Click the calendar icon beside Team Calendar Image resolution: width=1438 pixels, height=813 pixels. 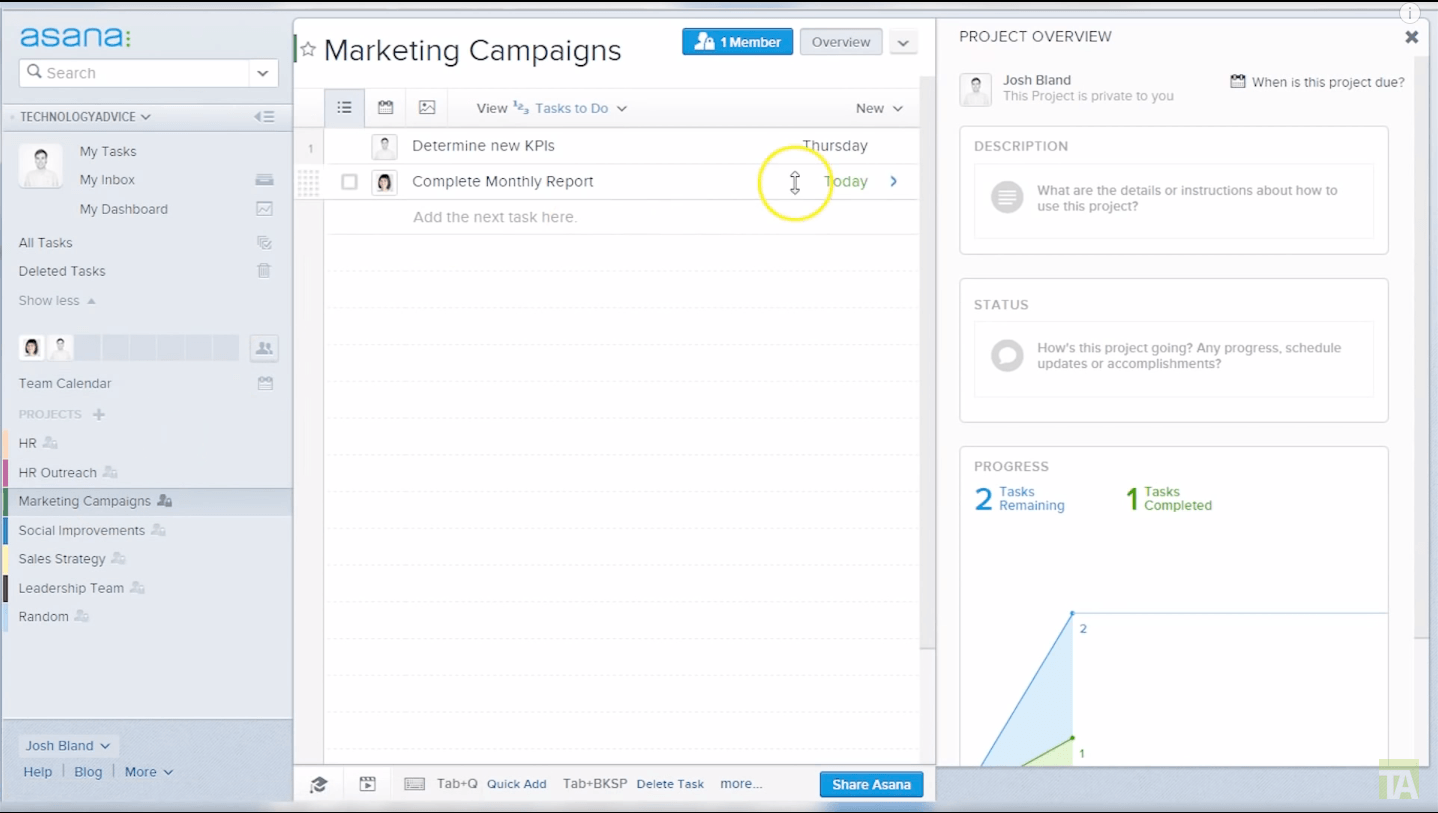click(265, 383)
